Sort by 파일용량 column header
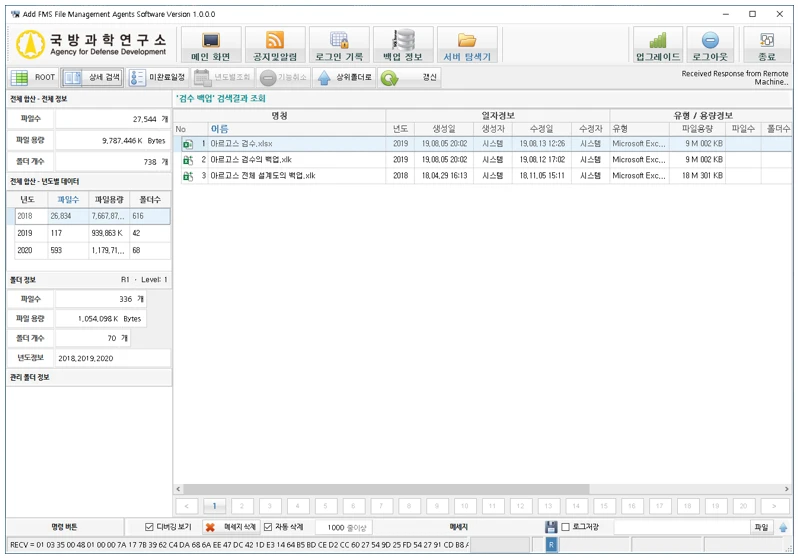The width and height of the screenshot is (798, 558). [697, 129]
